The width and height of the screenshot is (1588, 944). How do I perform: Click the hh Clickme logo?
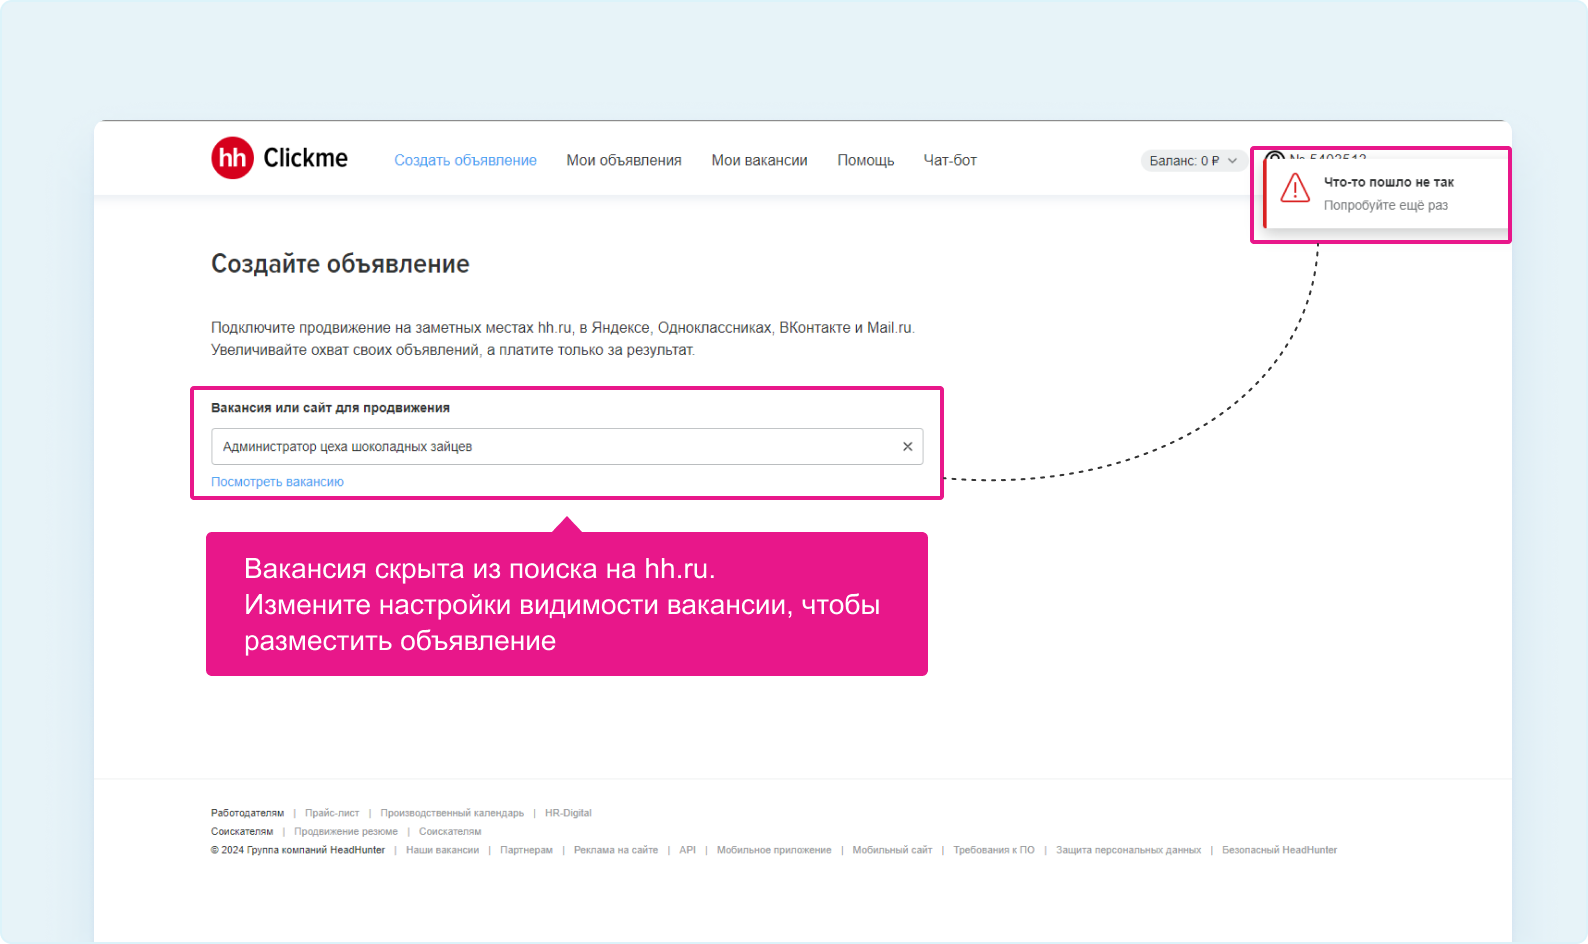click(x=279, y=158)
